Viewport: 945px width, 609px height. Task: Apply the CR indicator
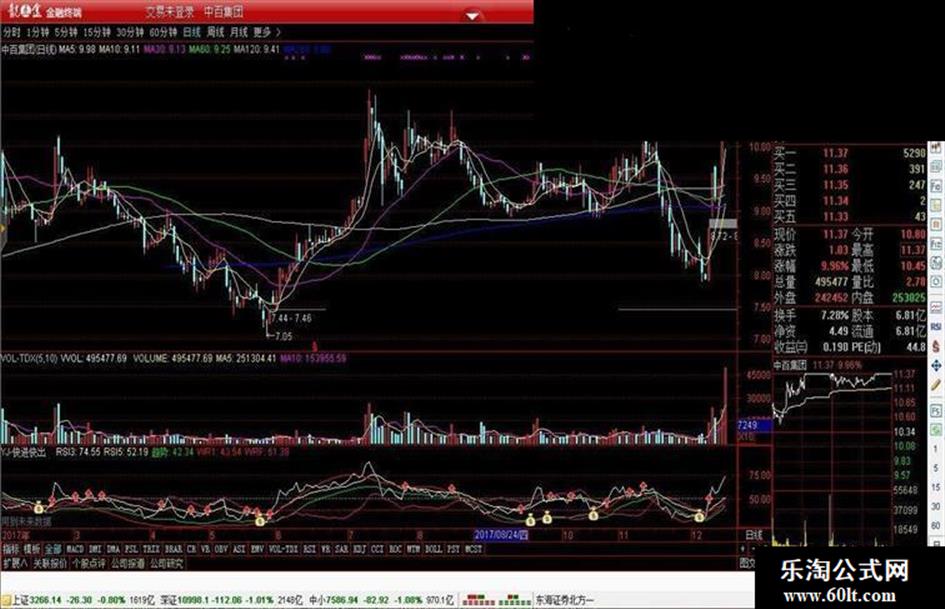pos(191,549)
